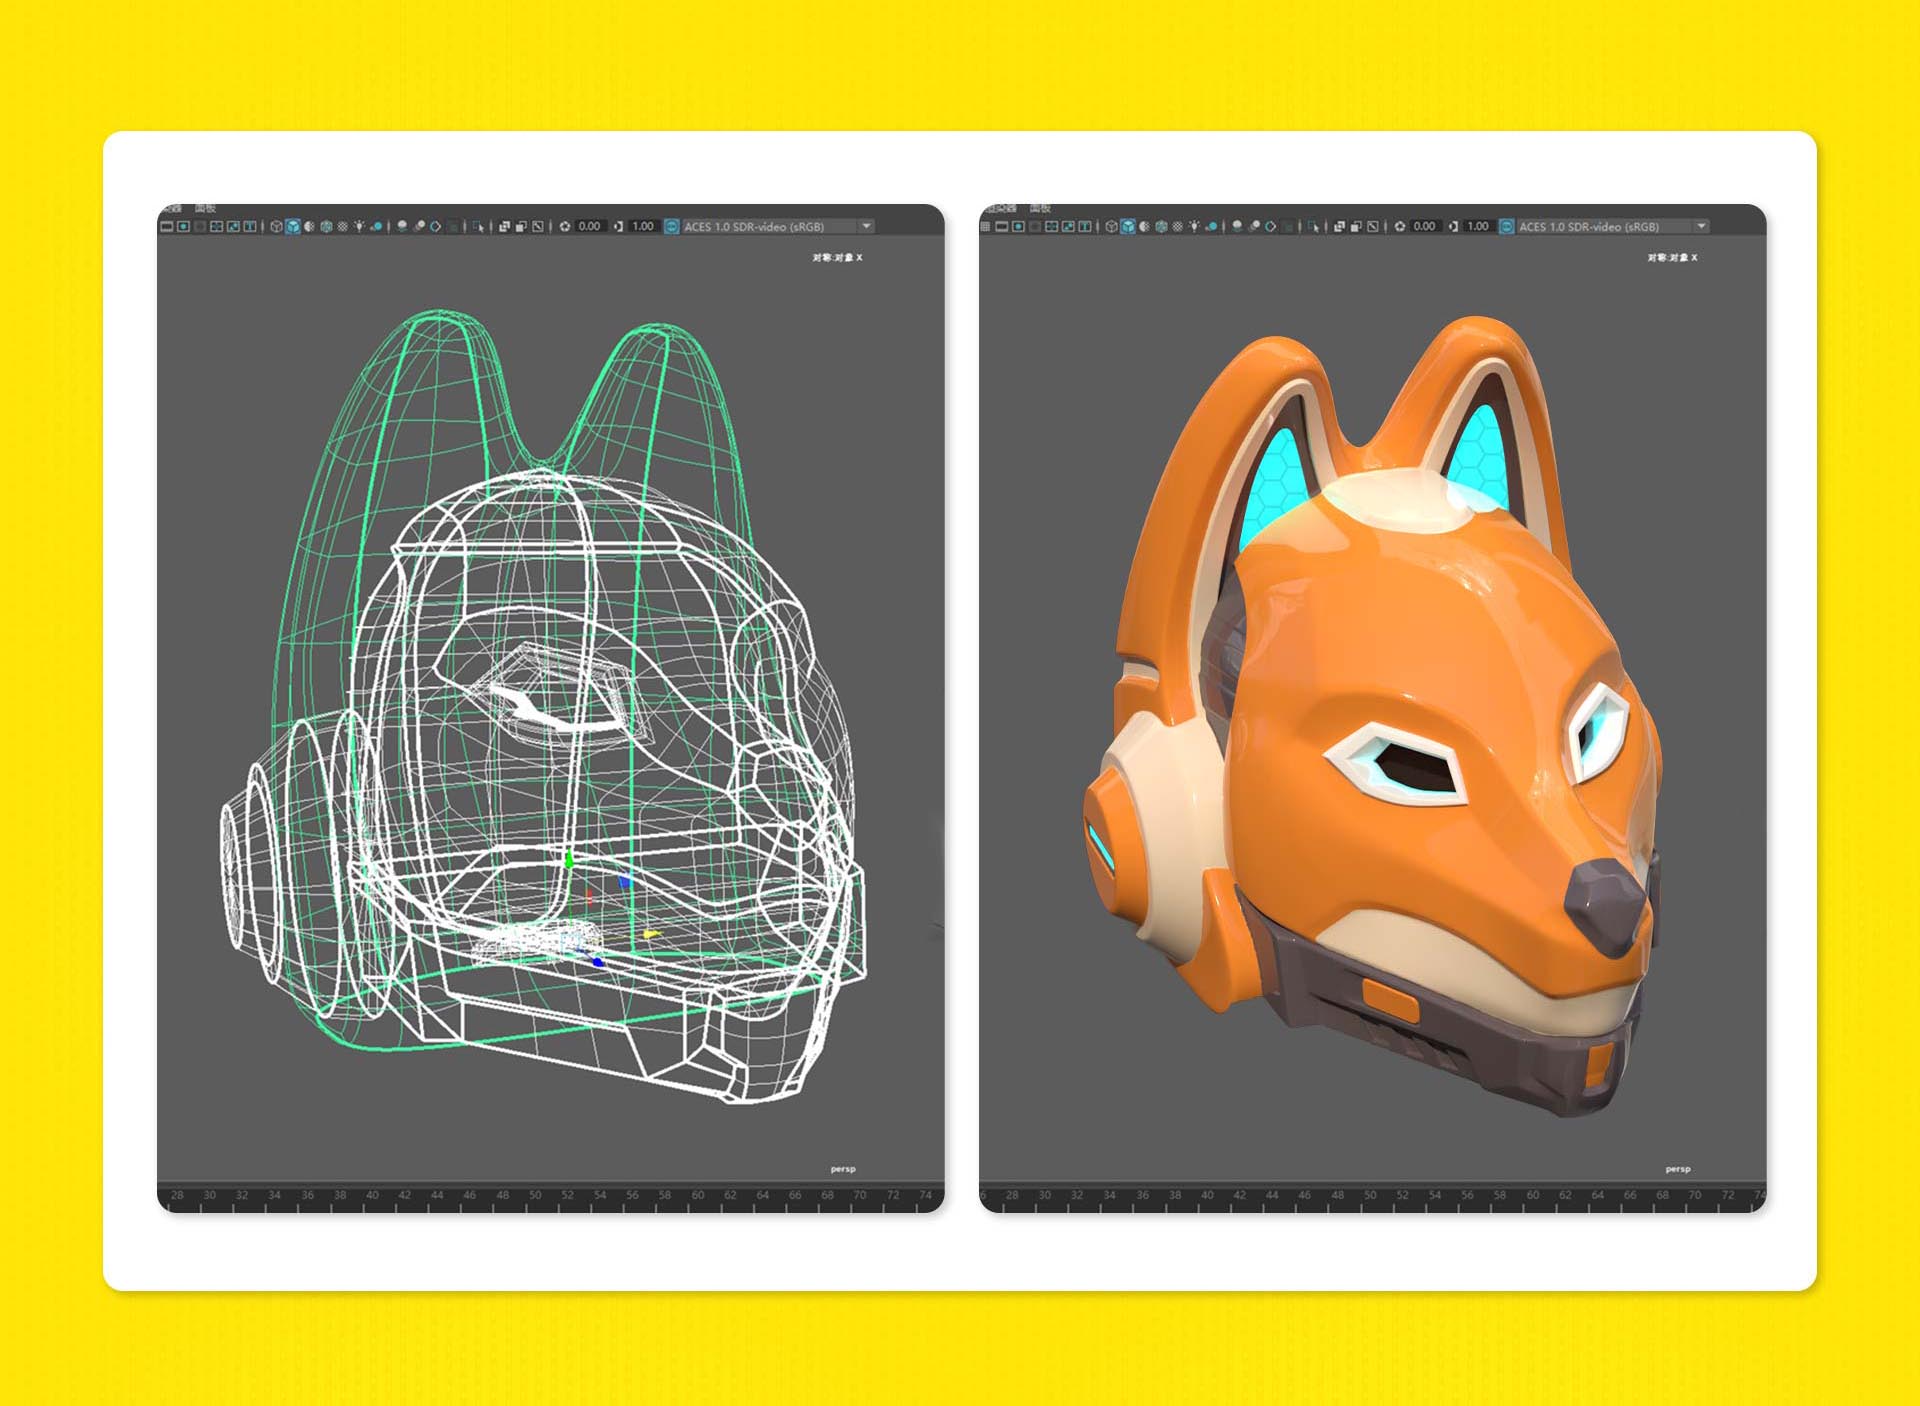Click exposure 0.00 field in left viewport
Image resolution: width=1920 pixels, height=1406 pixels.
[590, 226]
